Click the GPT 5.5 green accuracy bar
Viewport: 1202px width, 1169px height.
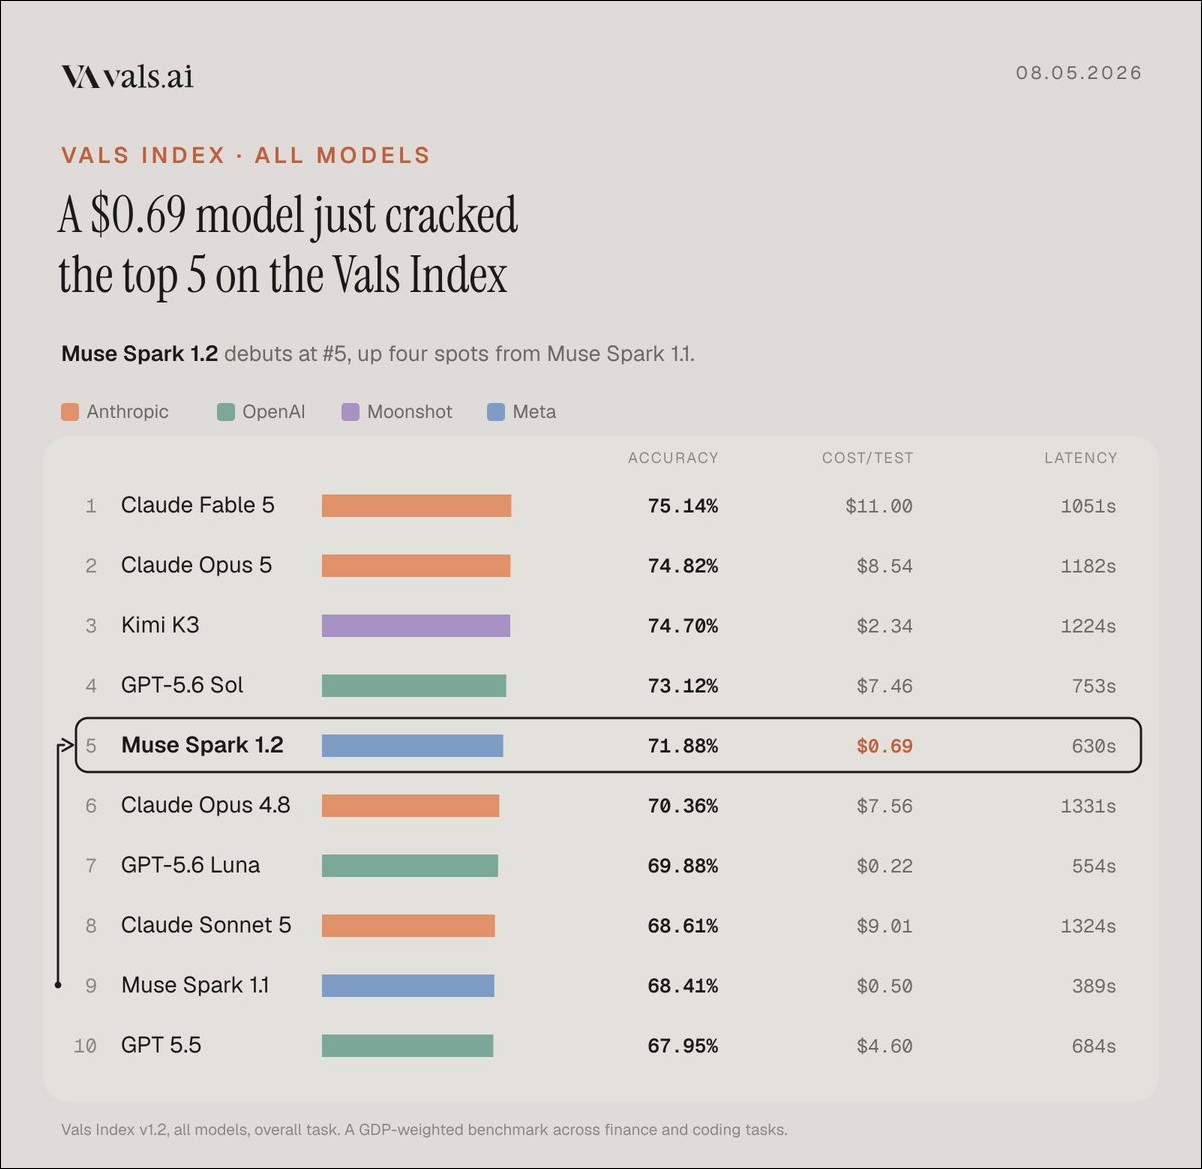coord(407,1046)
